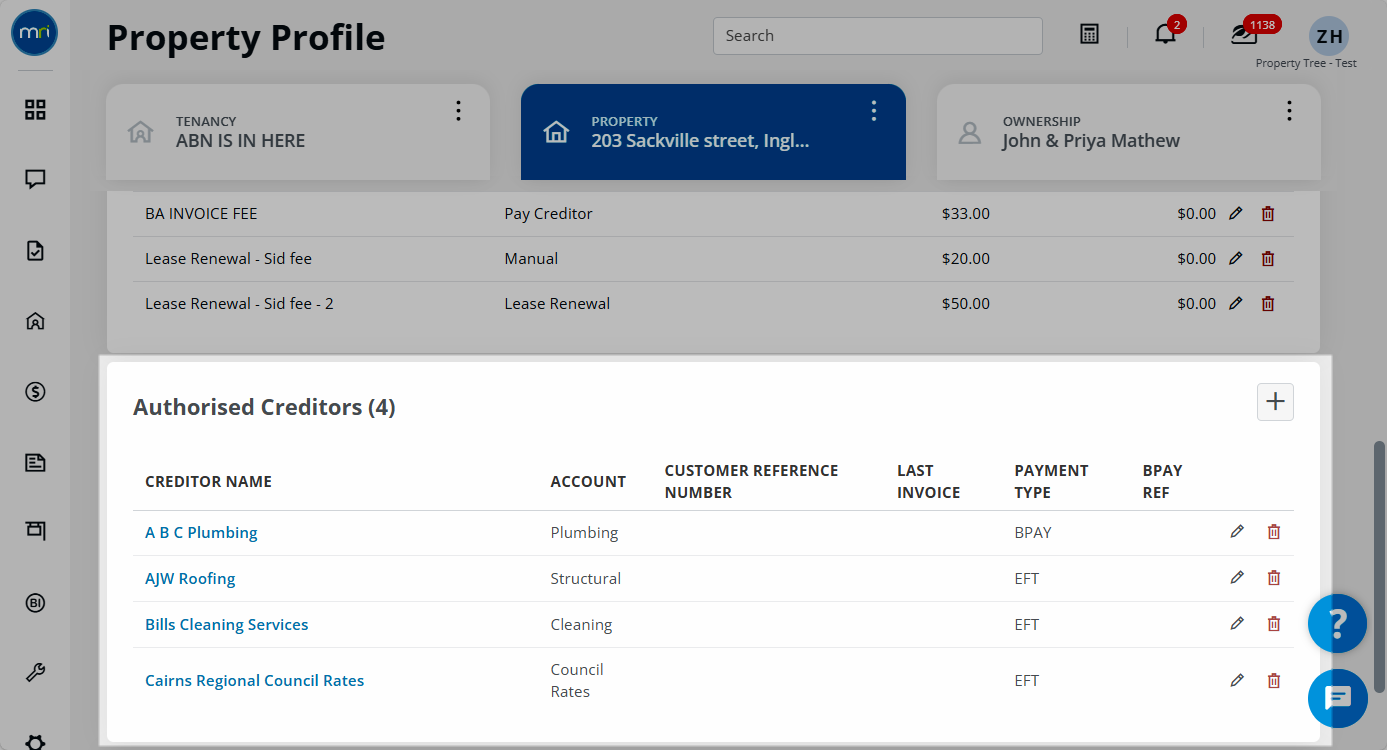The width and height of the screenshot is (1387, 750).
Task: Open Cairns Regional Council Rates link
Action: [x=255, y=681]
